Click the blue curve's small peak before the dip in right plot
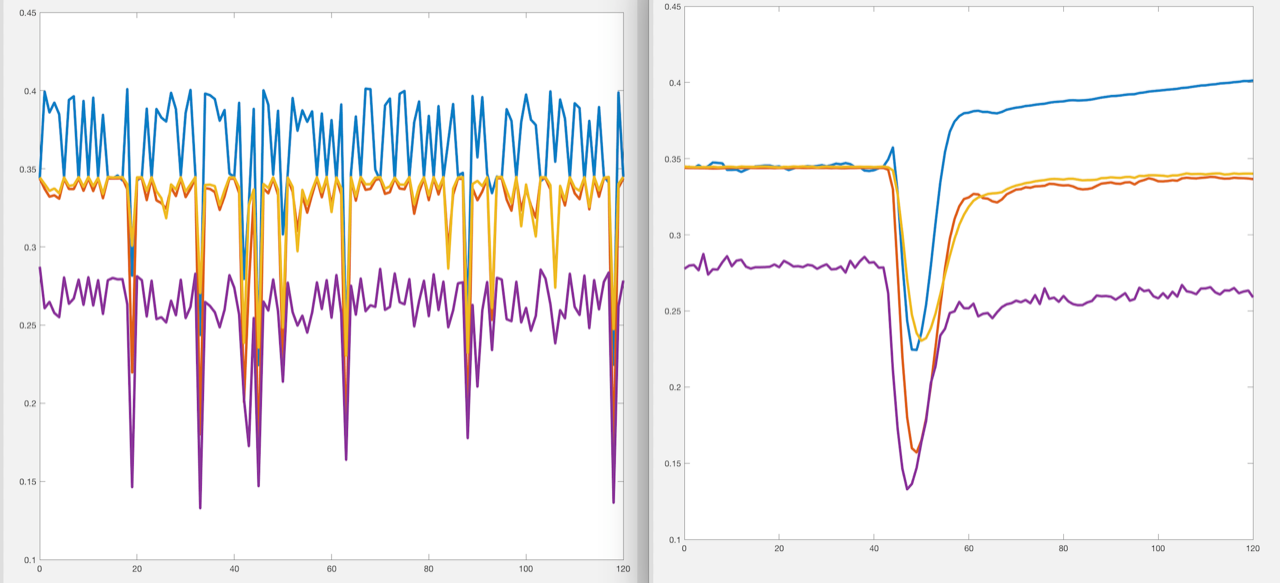This screenshot has width=1280, height=583. coord(892,148)
